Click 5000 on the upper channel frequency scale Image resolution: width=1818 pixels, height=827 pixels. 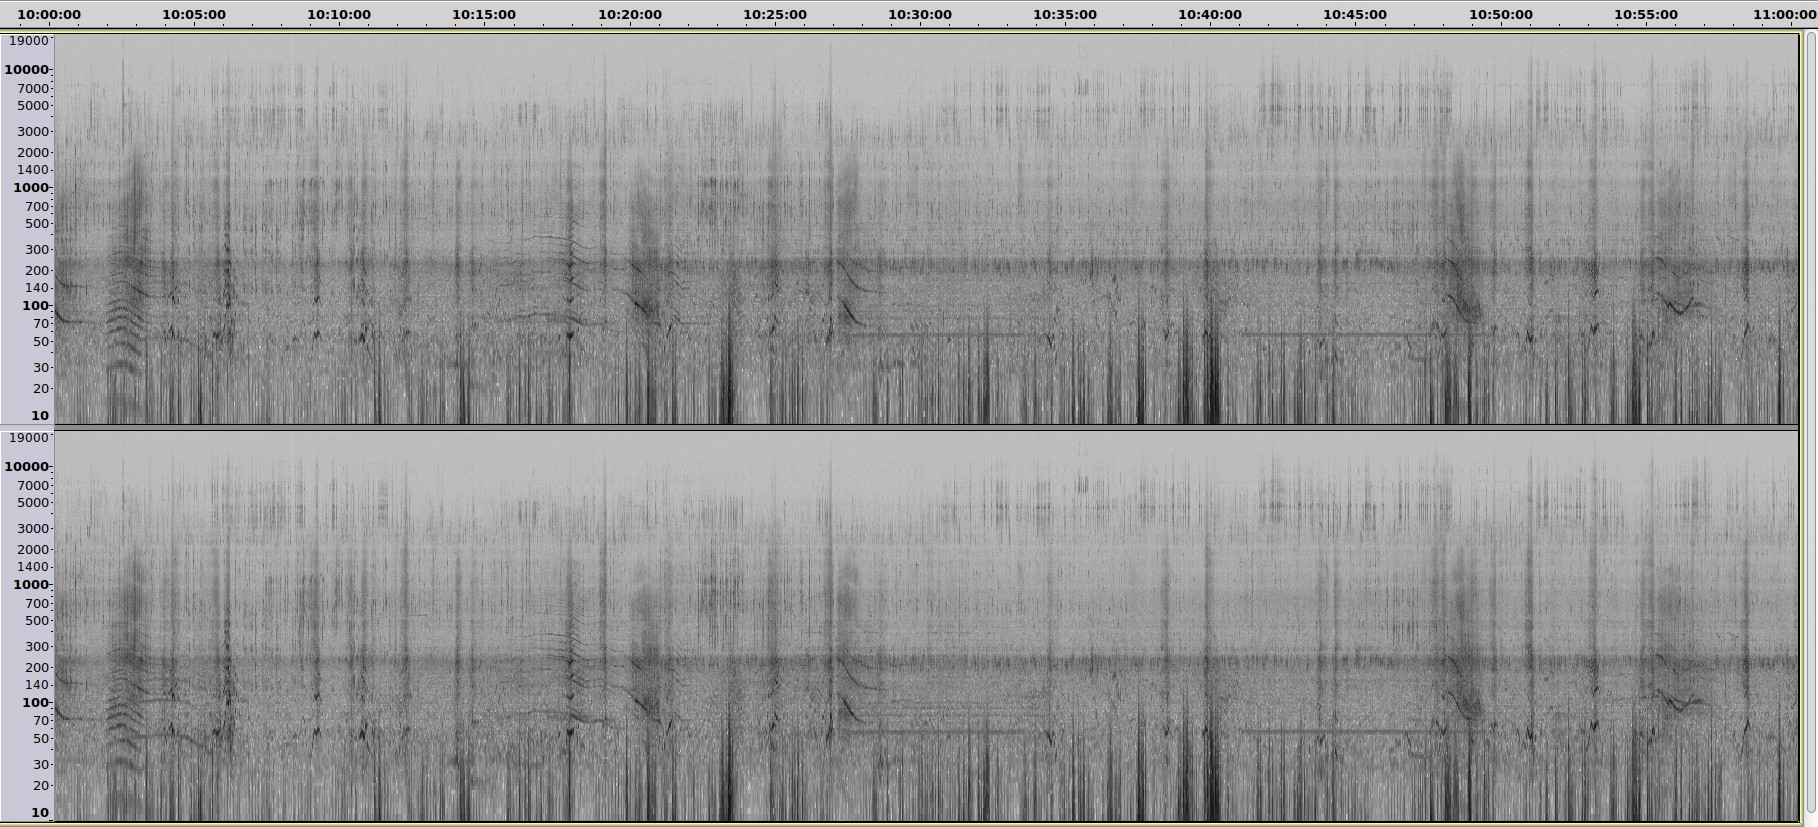tap(33, 106)
